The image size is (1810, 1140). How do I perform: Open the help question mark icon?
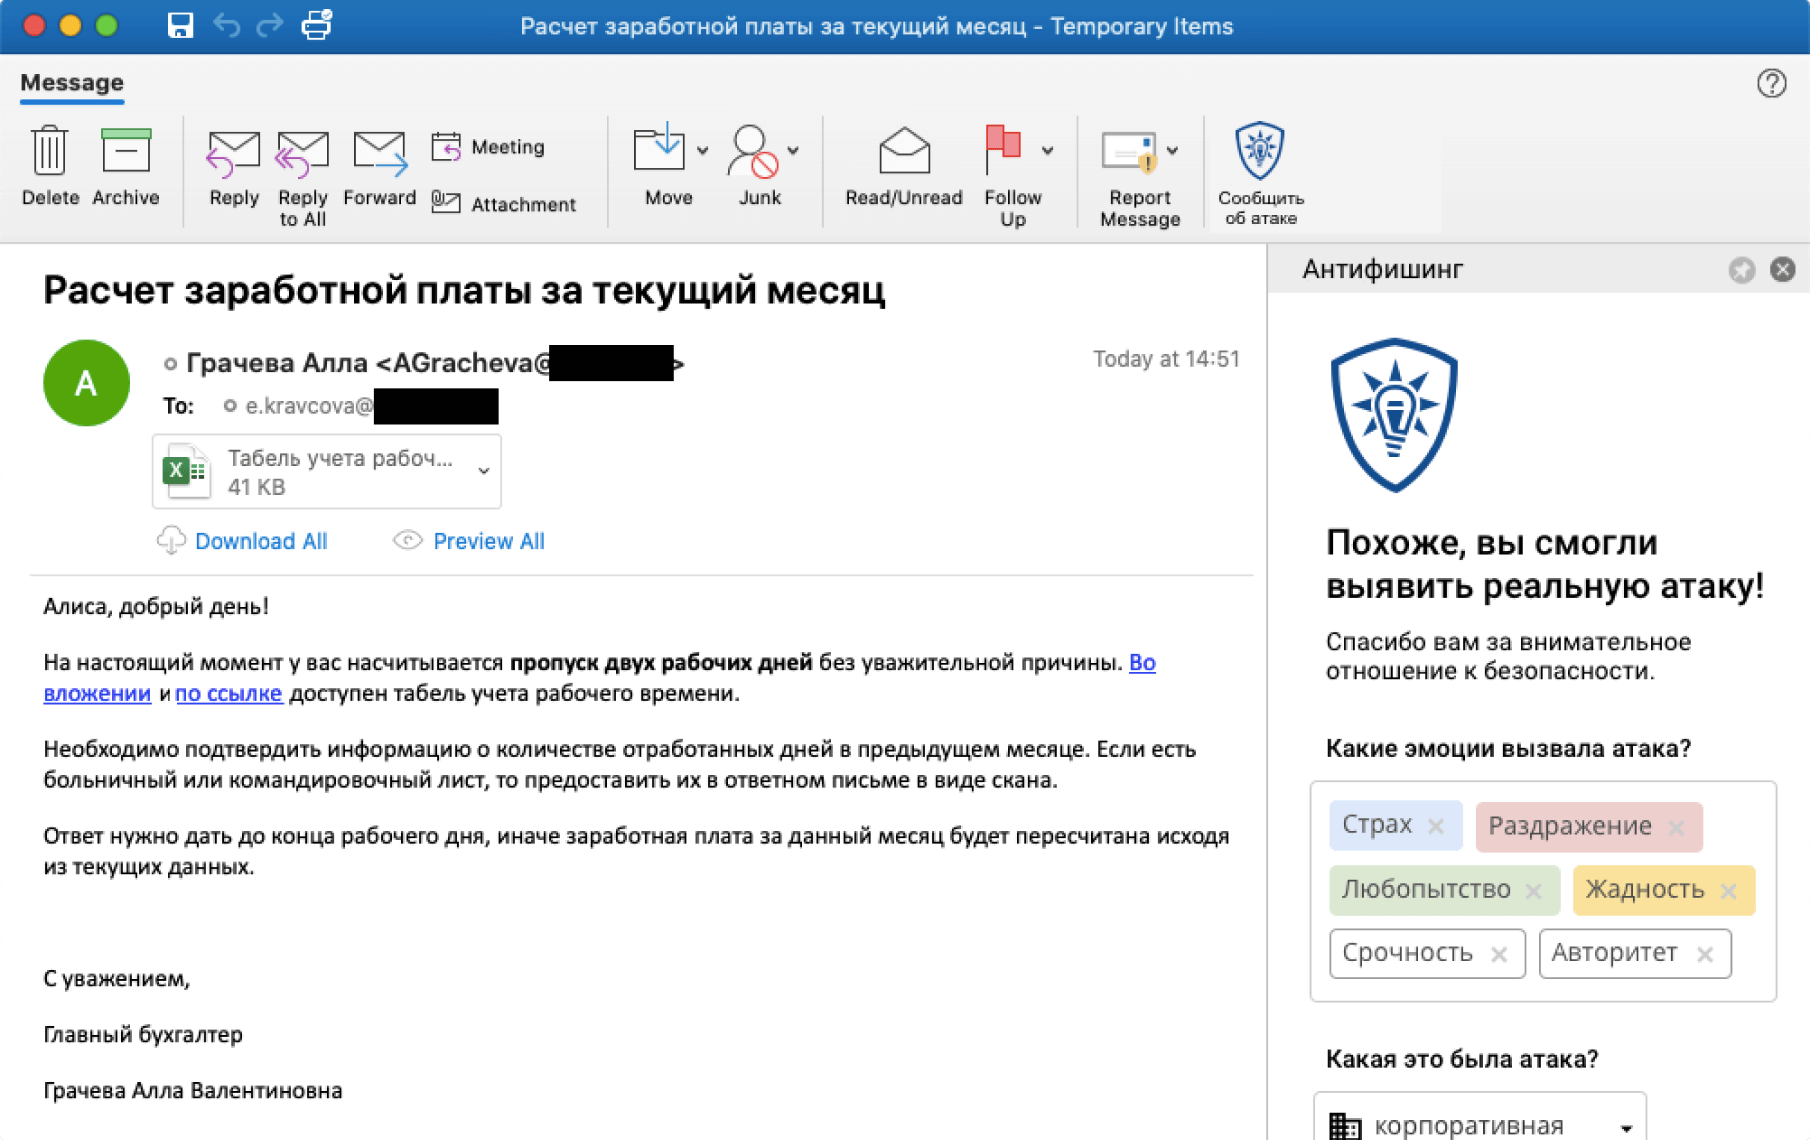(x=1771, y=83)
